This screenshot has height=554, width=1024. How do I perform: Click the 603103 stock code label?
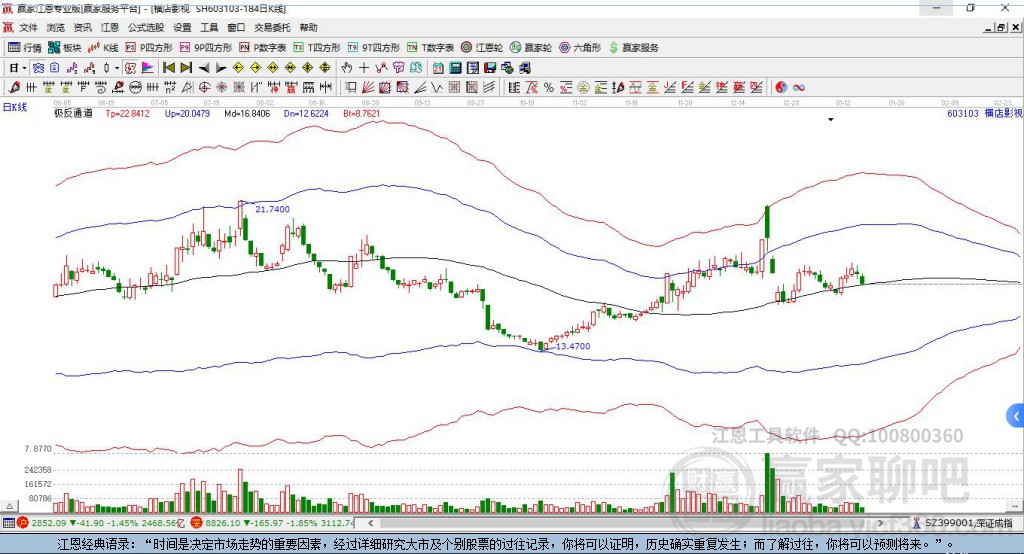click(963, 113)
